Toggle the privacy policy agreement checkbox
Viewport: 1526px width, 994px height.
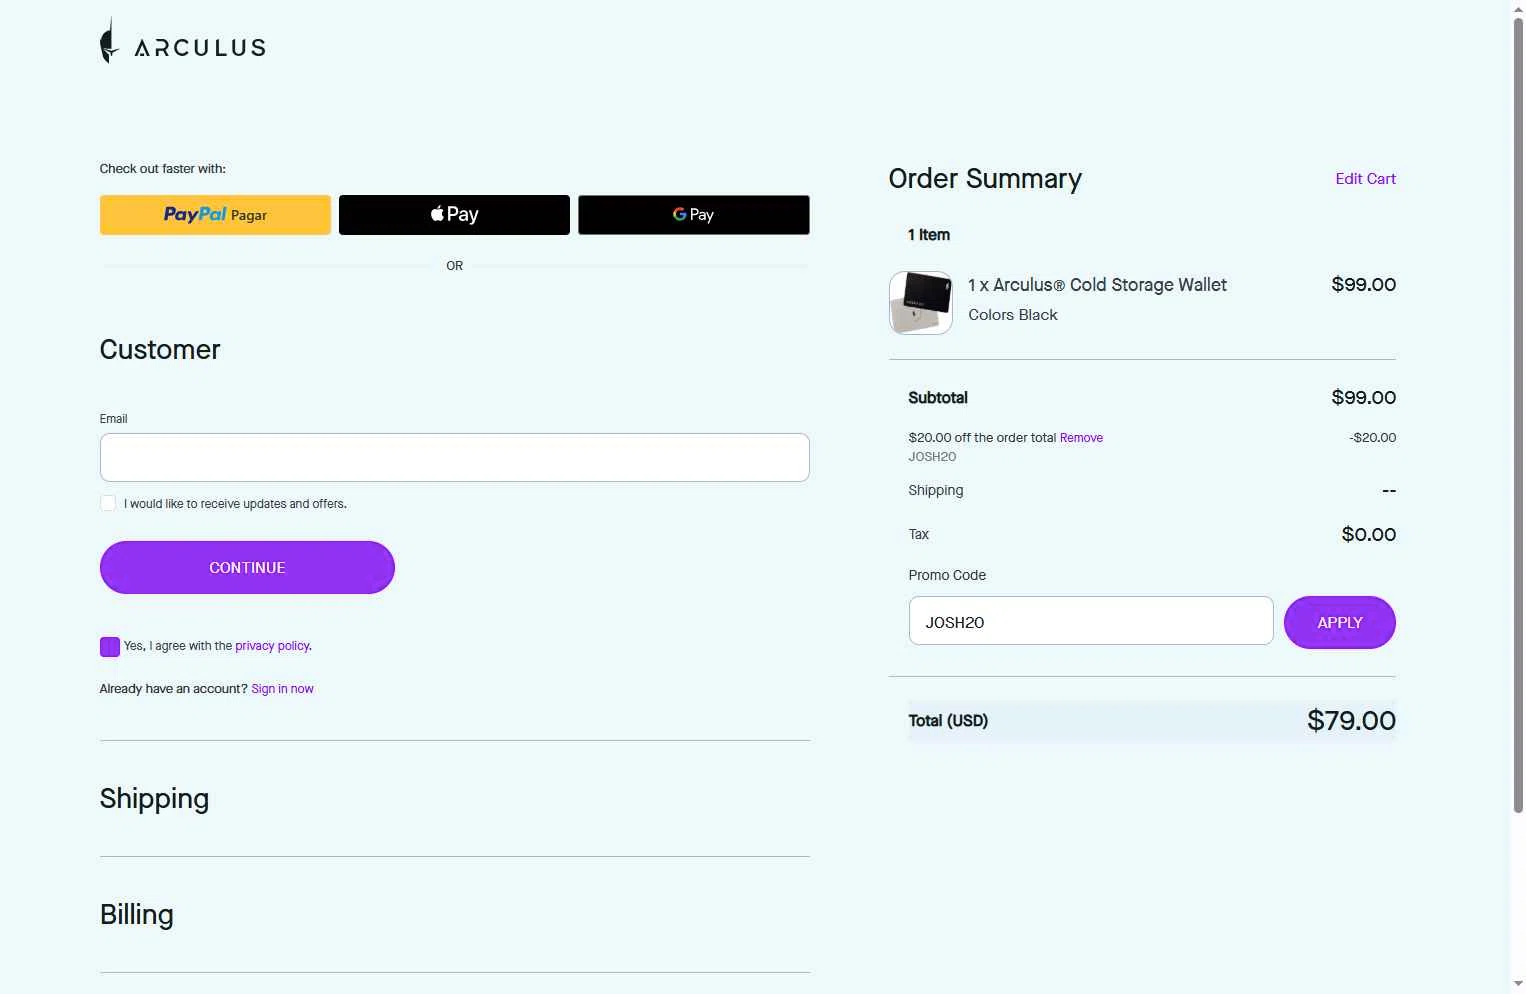tap(110, 647)
